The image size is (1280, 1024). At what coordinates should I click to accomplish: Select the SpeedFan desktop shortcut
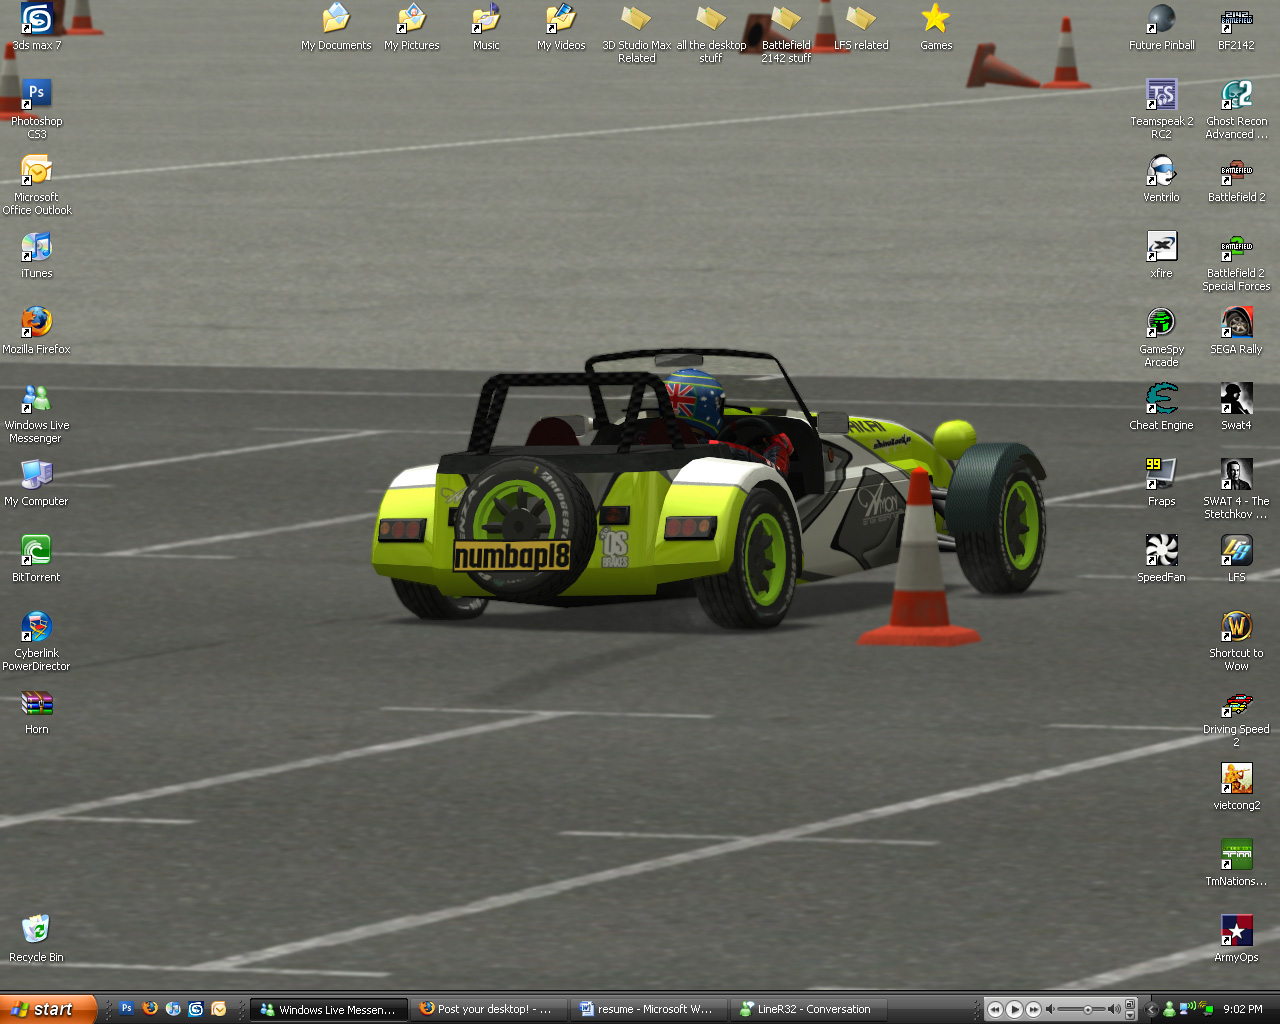pyautogui.click(x=1162, y=559)
